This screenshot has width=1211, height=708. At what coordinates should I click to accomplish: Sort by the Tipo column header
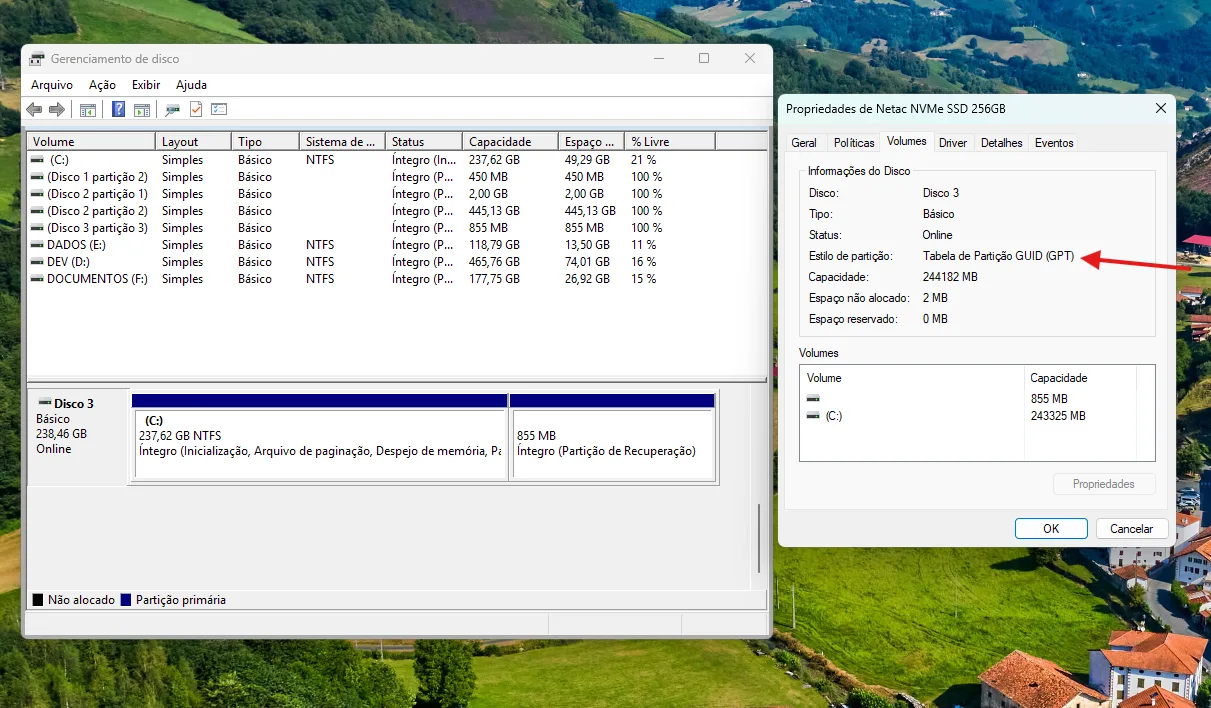click(x=266, y=142)
